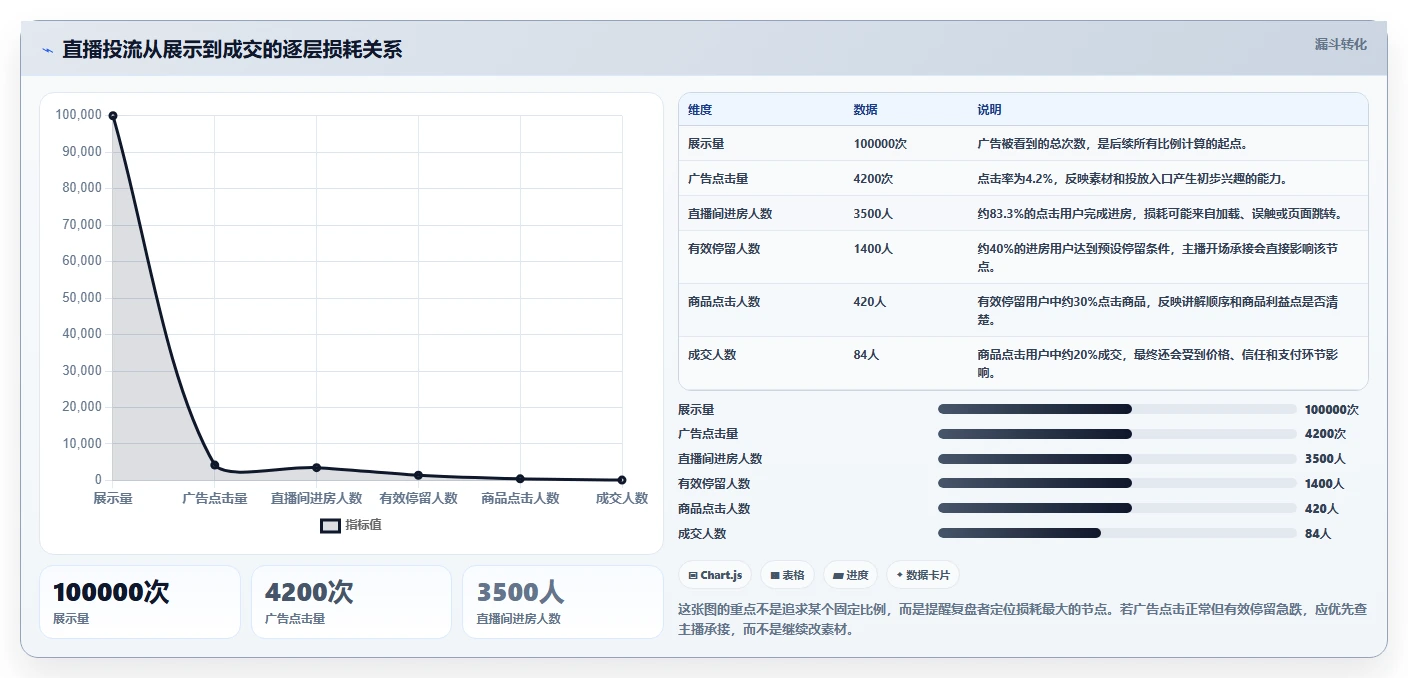Click the 展示量 x-axis label under the chart

click(113, 498)
